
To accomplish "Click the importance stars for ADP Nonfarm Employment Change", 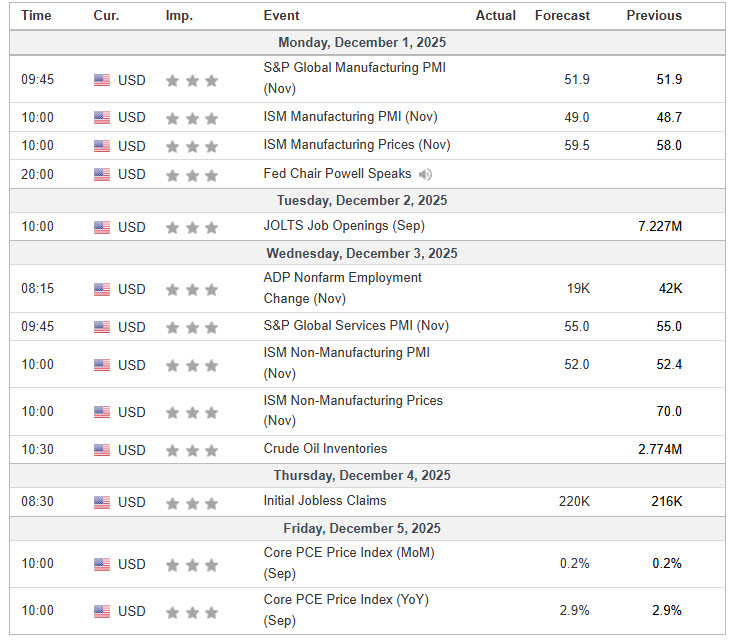I will tap(191, 289).
